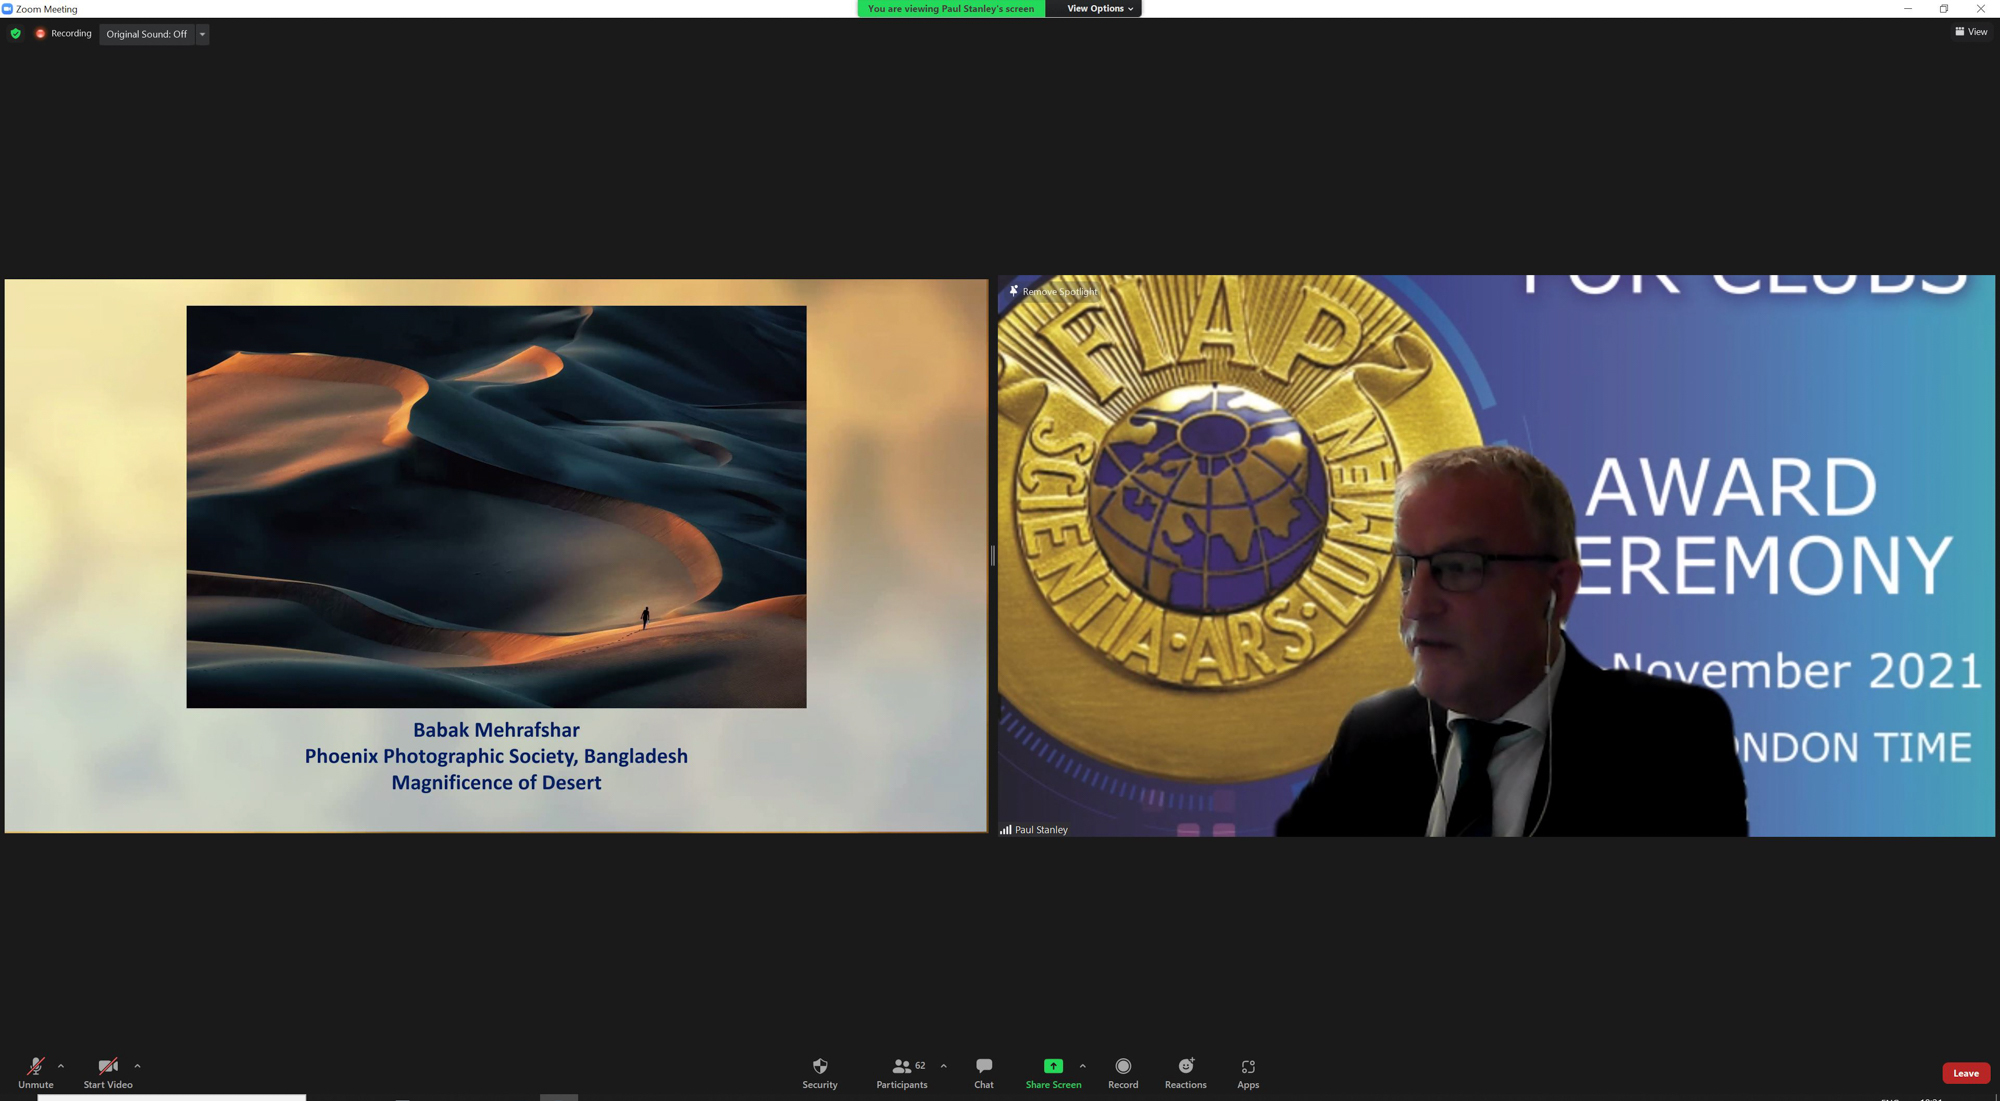Click the View layout button
The height and width of the screenshot is (1101, 2000).
click(x=1971, y=32)
